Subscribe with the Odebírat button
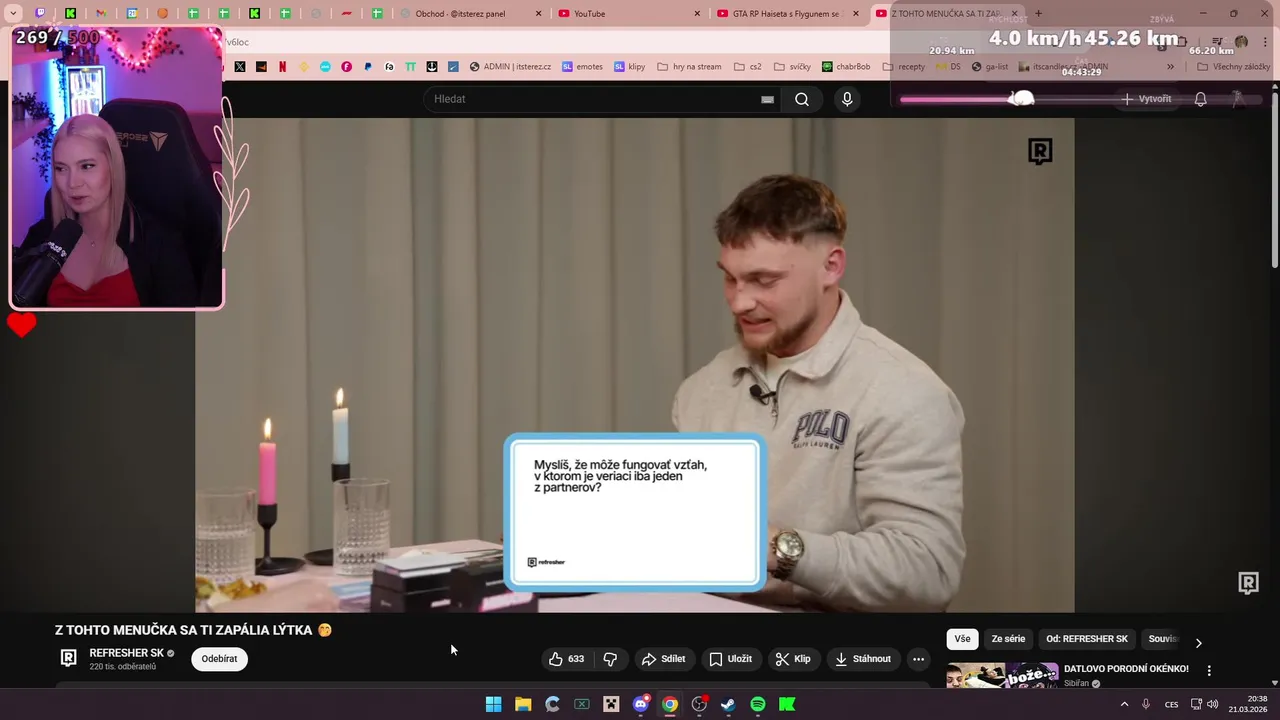This screenshot has width=1280, height=720. pos(219,659)
